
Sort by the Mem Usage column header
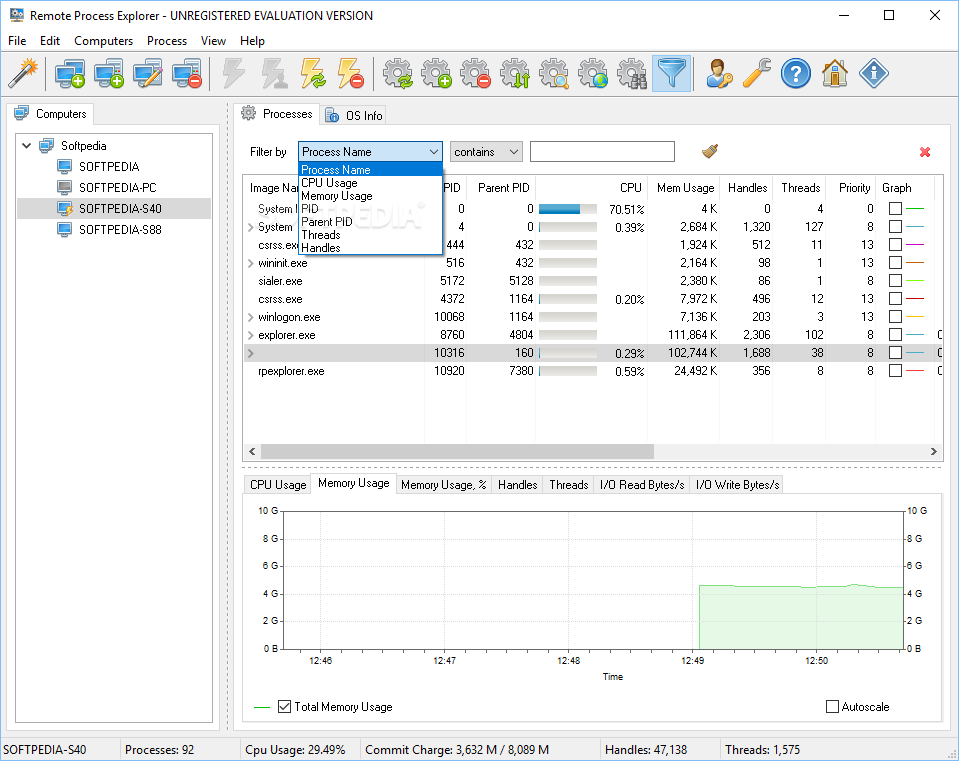pos(685,188)
